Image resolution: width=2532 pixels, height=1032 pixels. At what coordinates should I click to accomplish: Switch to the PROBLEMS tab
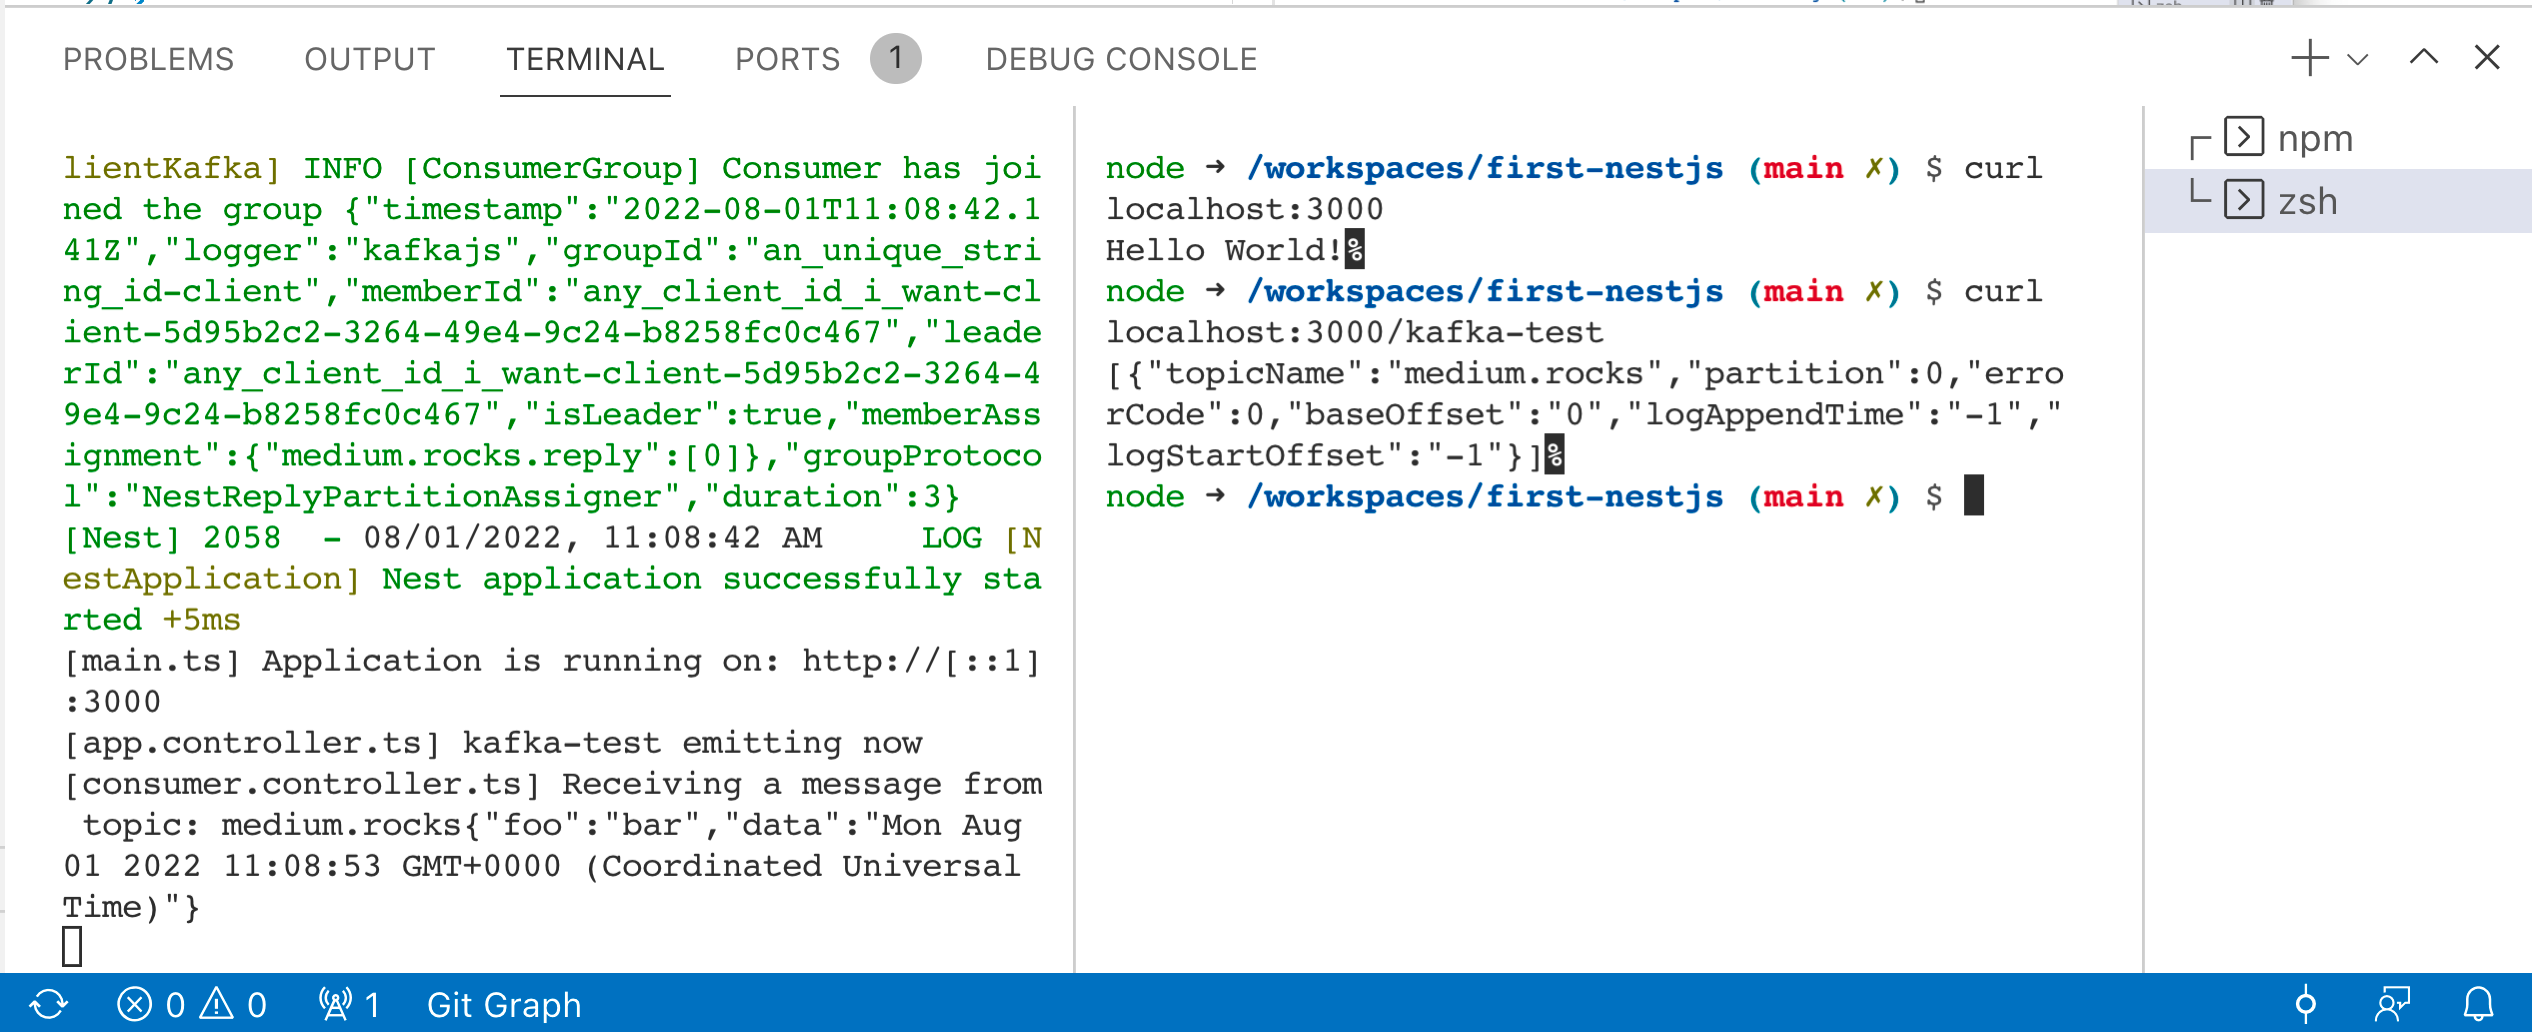tap(148, 59)
